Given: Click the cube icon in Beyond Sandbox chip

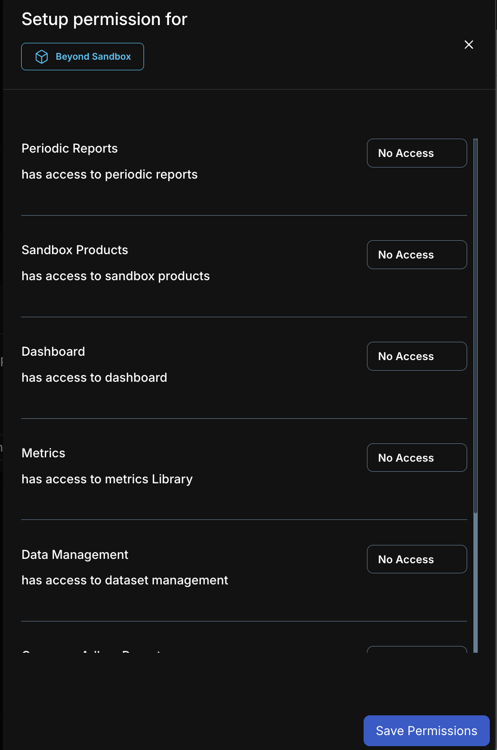Looking at the screenshot, I should (42, 57).
